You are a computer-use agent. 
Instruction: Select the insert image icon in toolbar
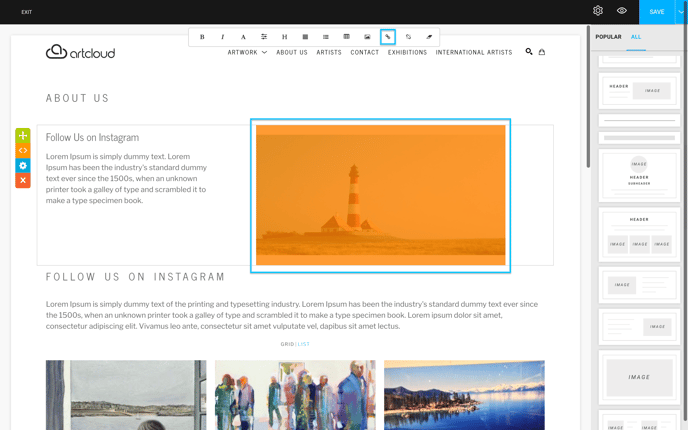click(367, 37)
